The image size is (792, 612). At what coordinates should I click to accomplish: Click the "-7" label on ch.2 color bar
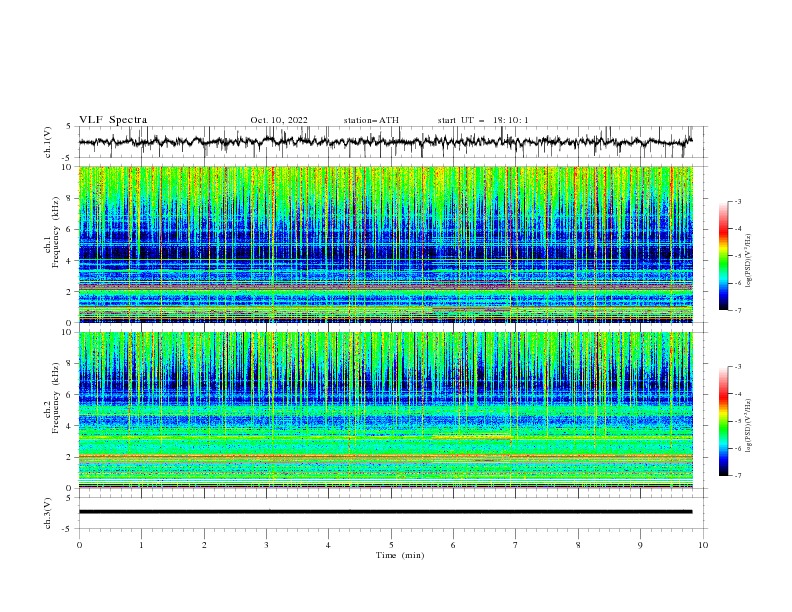[737, 476]
